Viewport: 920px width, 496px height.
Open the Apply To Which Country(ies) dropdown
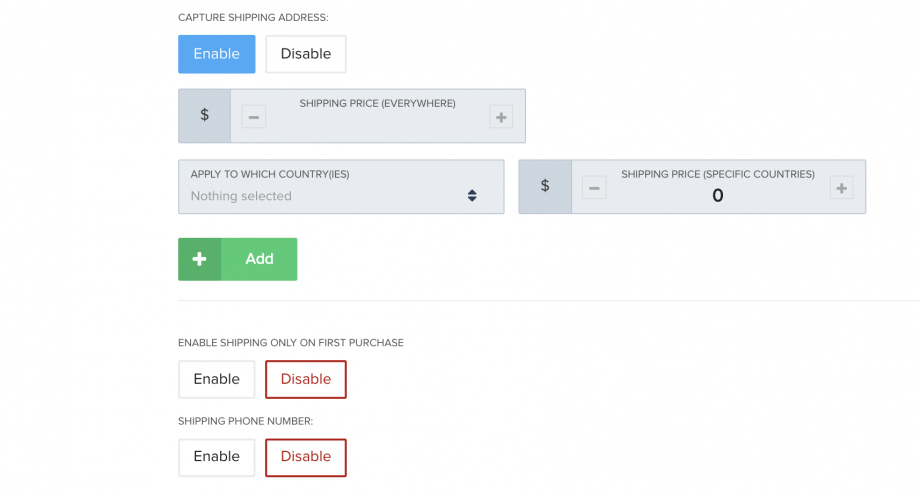341,187
